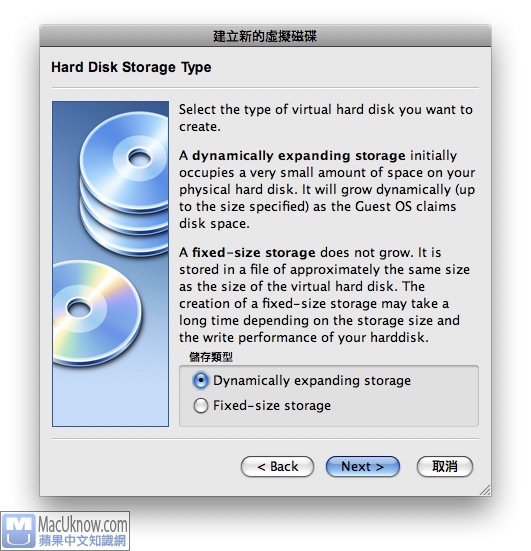Screen dimensions: 531x551
Task: Click the 'Select the type of virtual' intro text
Action: pos(255,110)
